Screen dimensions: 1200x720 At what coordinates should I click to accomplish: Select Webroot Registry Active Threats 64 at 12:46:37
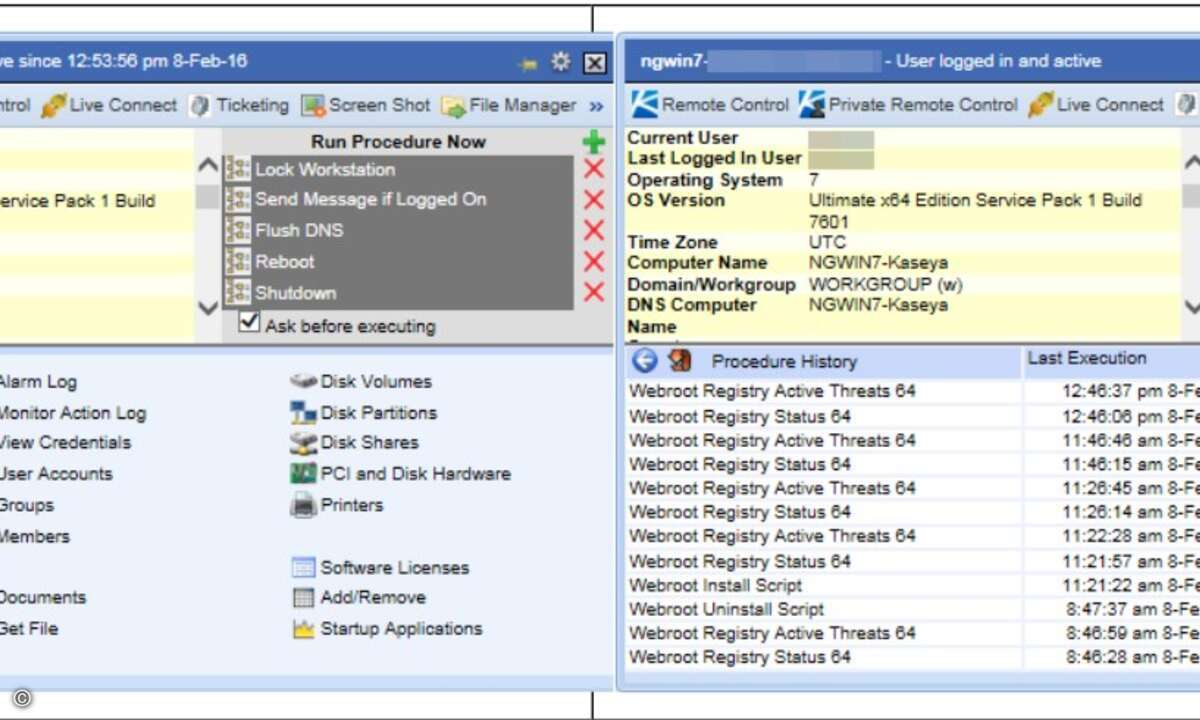[772, 391]
